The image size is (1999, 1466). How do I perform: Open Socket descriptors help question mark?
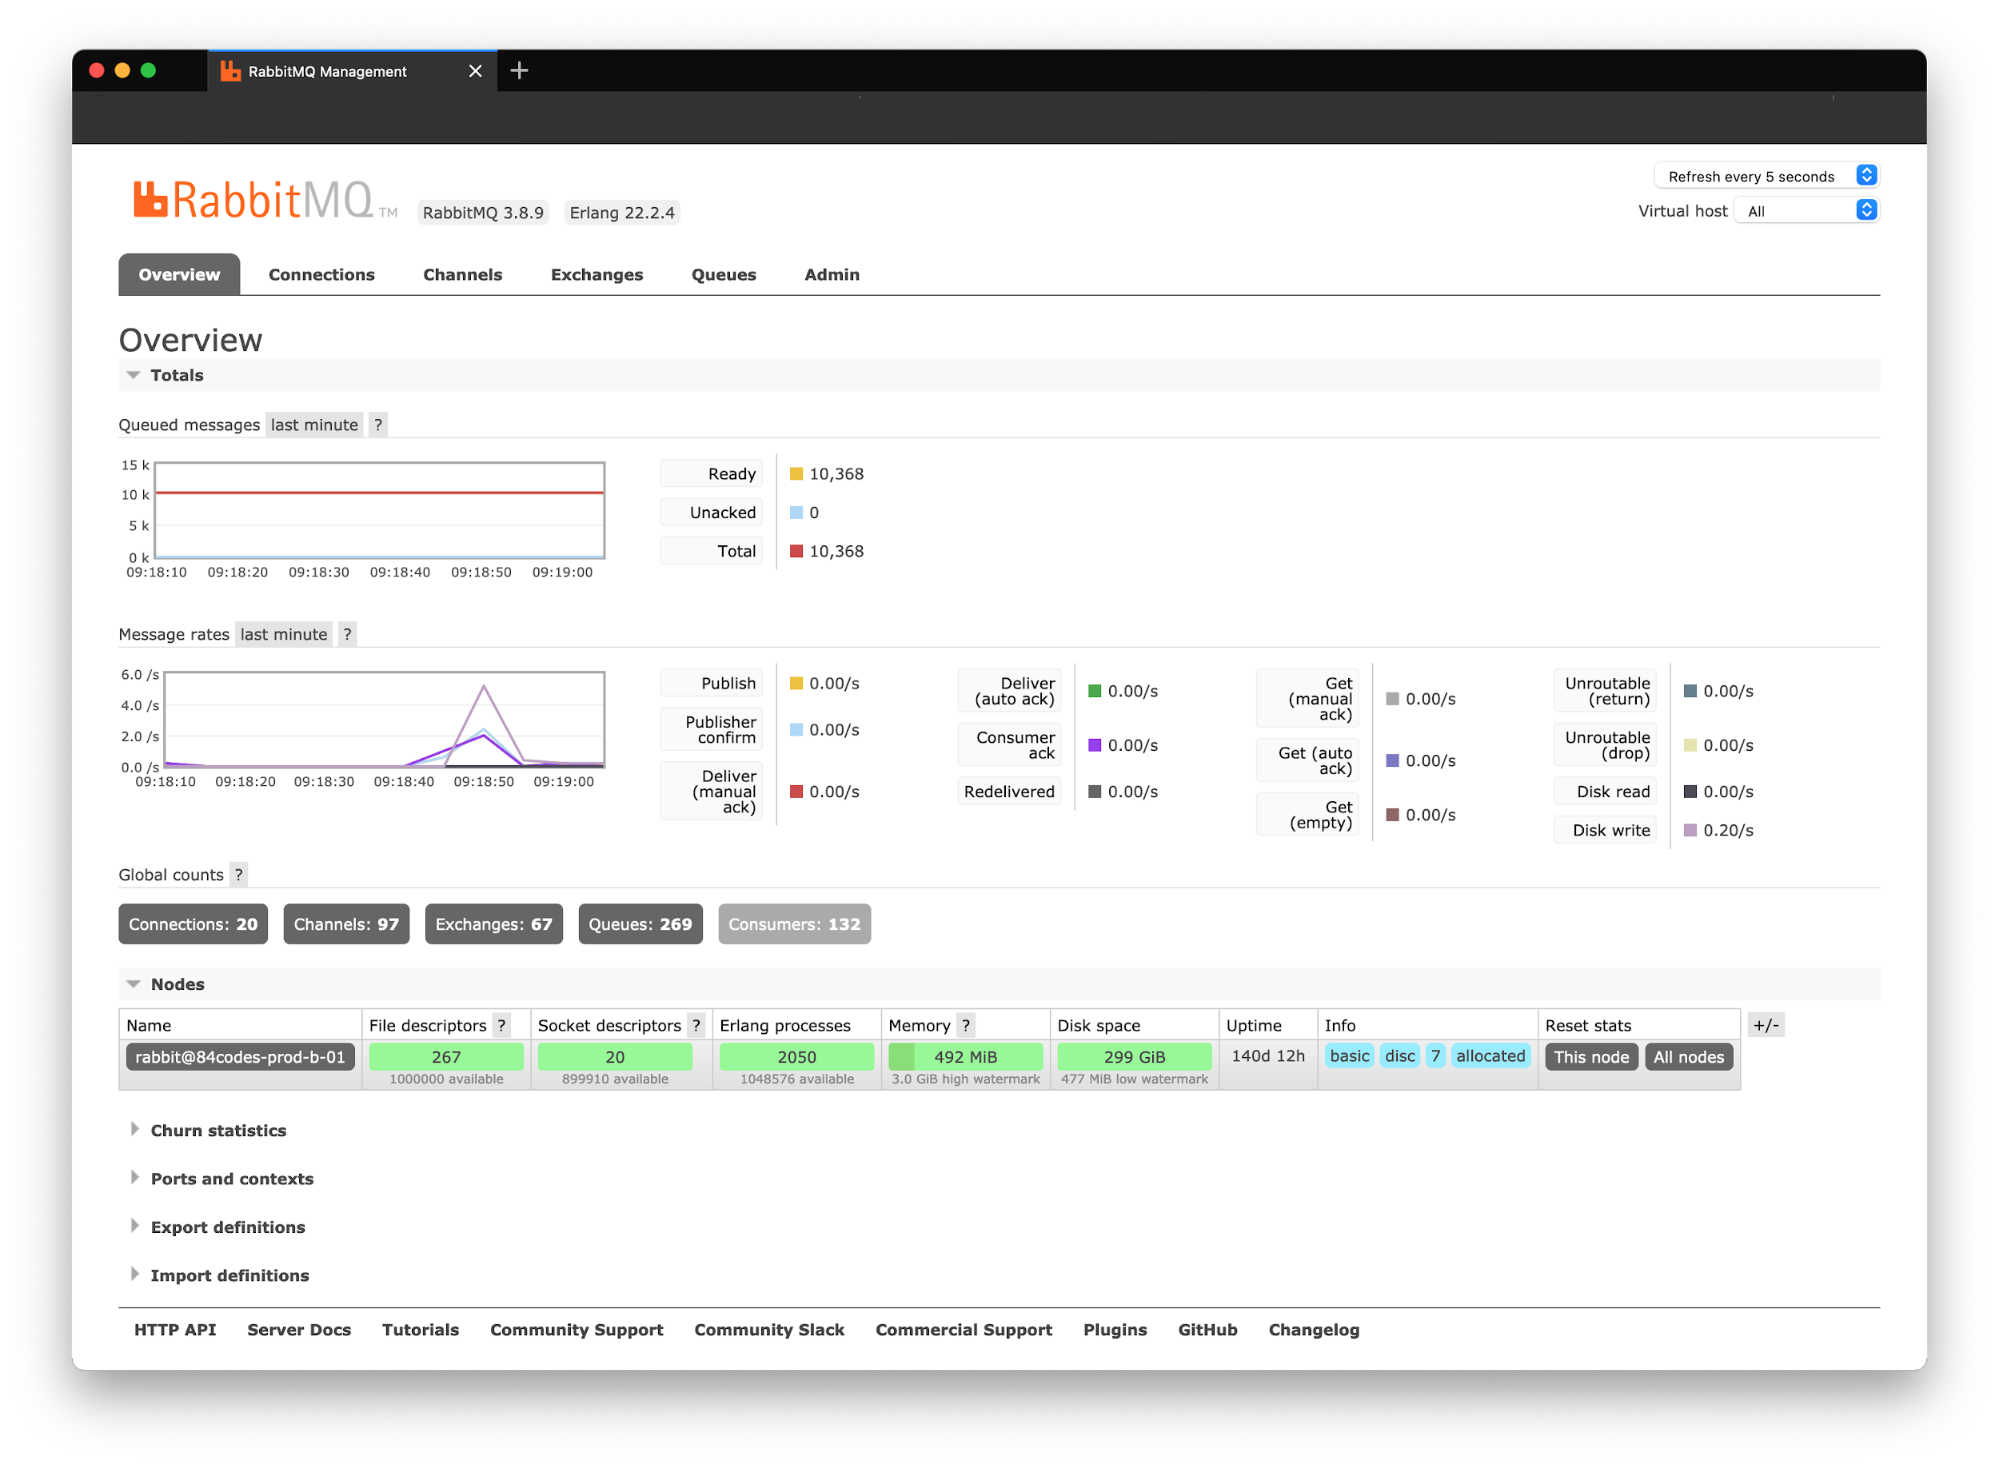click(696, 1025)
